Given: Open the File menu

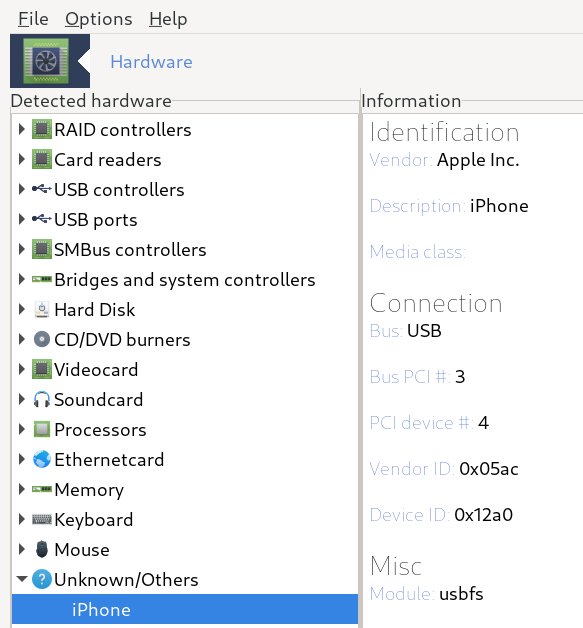Looking at the screenshot, I should [33, 19].
